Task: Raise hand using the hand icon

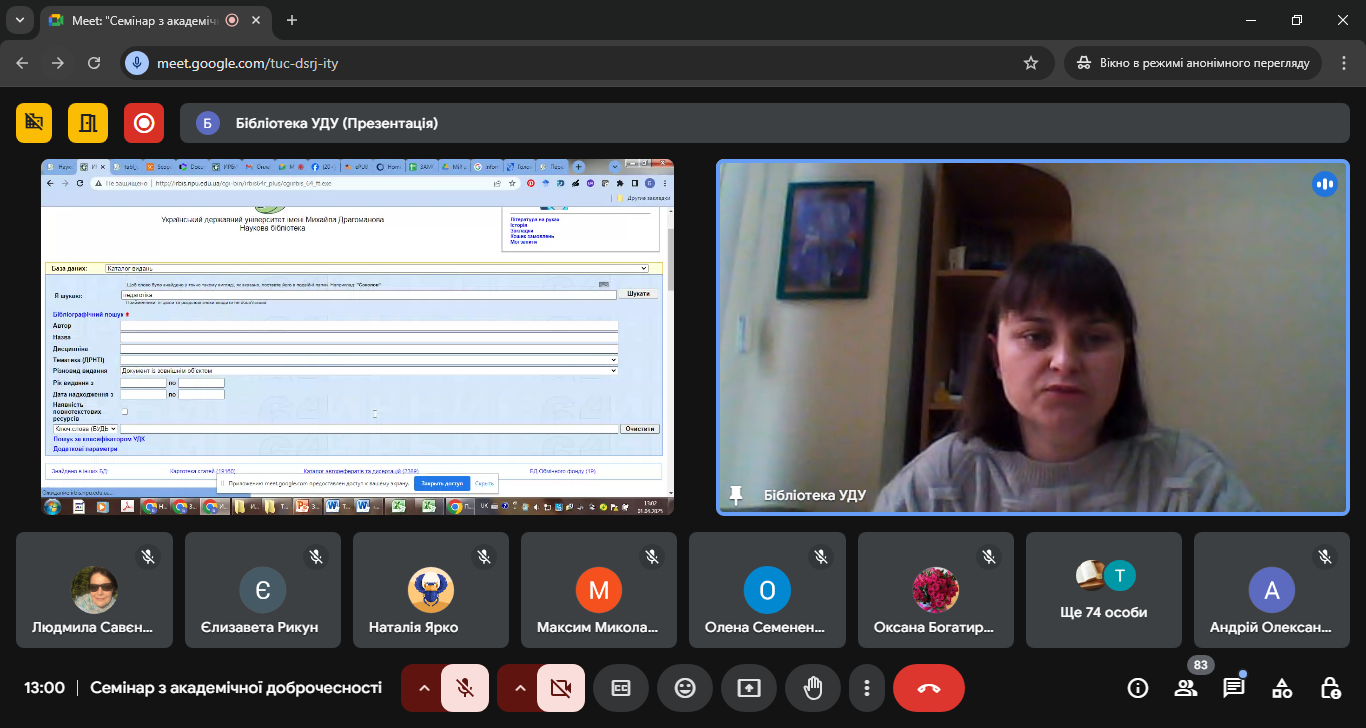Action: (813, 688)
